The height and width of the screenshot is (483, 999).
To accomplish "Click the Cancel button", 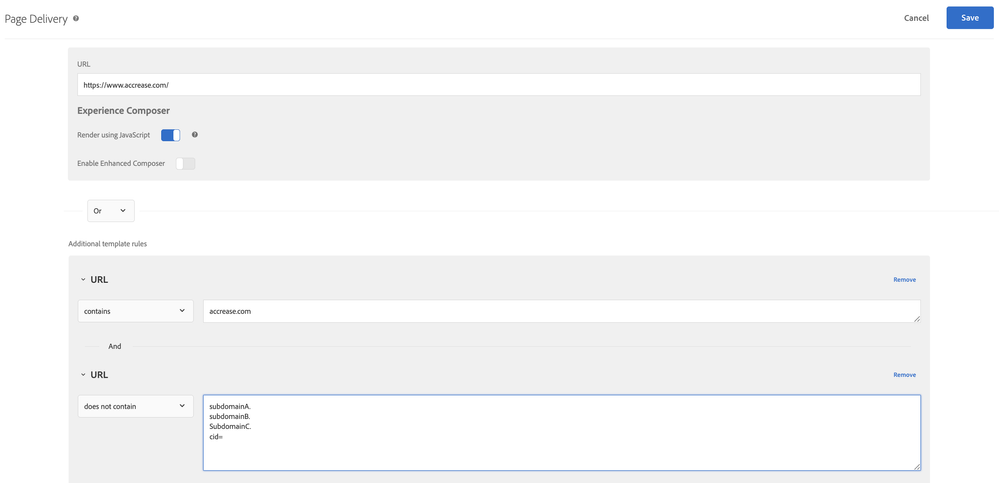I will coord(916,18).
